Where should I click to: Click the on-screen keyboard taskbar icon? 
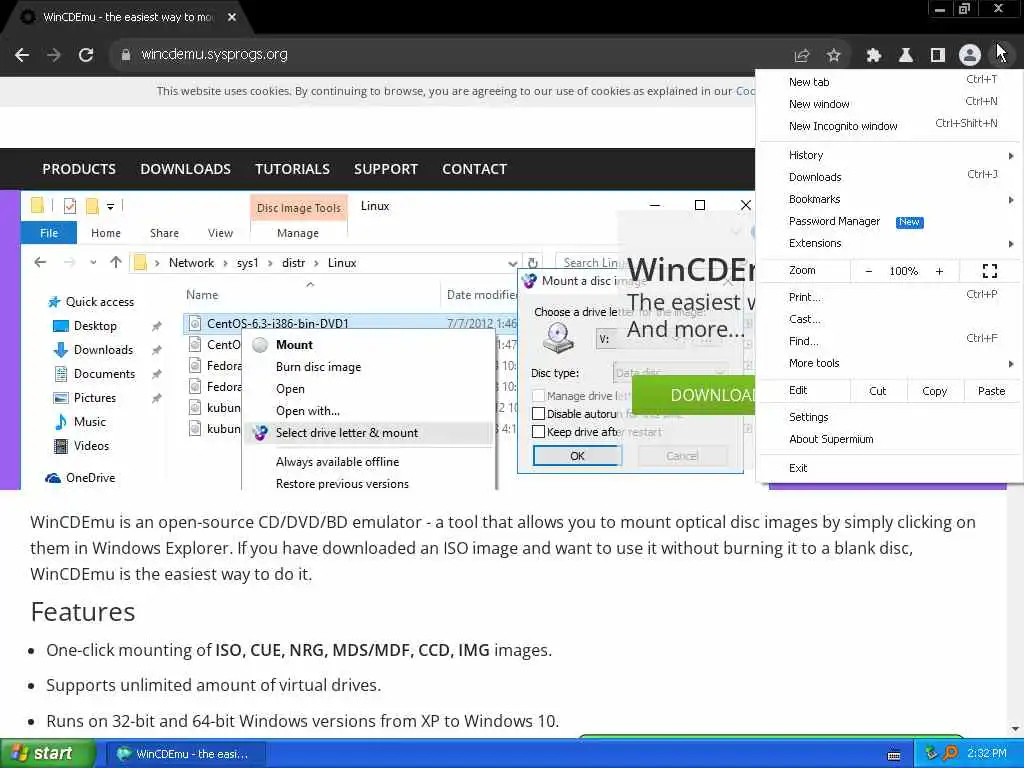tap(894, 755)
